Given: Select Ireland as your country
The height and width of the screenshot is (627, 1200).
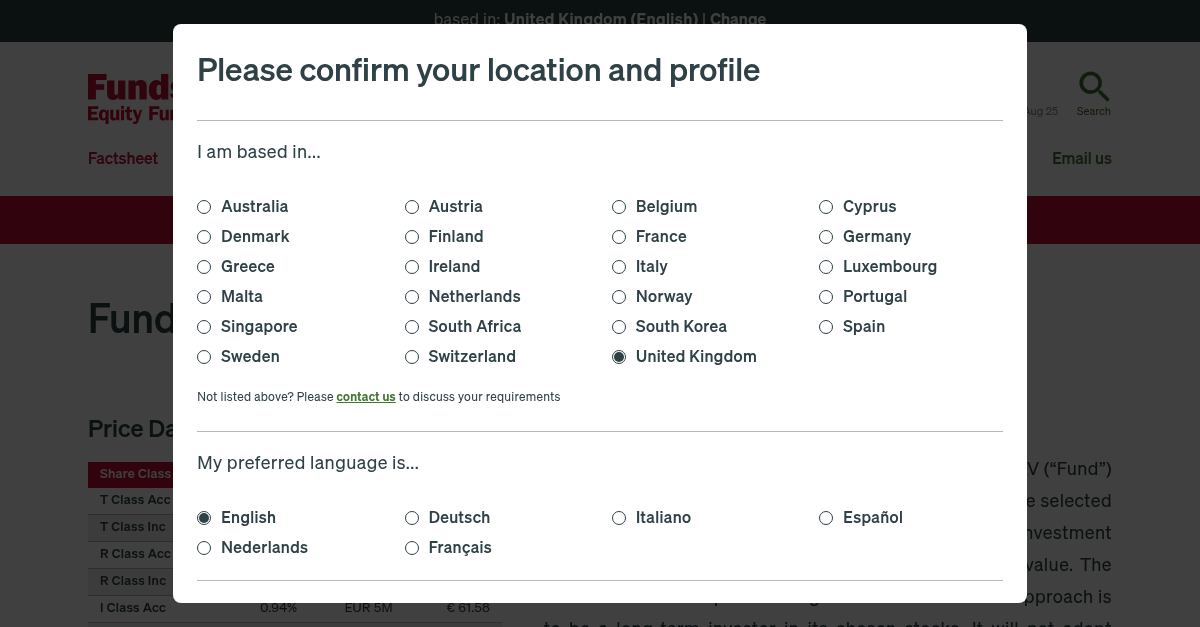Looking at the screenshot, I should click(412, 267).
